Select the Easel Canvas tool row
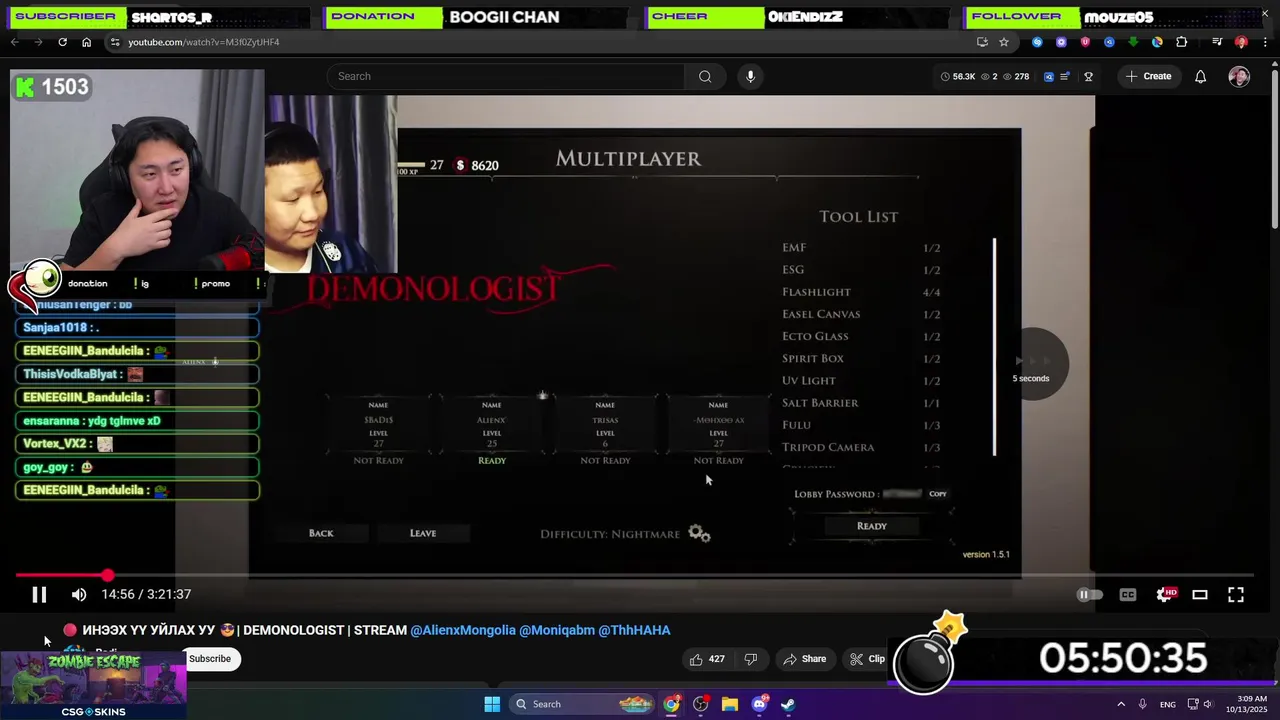This screenshot has width=1280, height=720. pos(861,314)
